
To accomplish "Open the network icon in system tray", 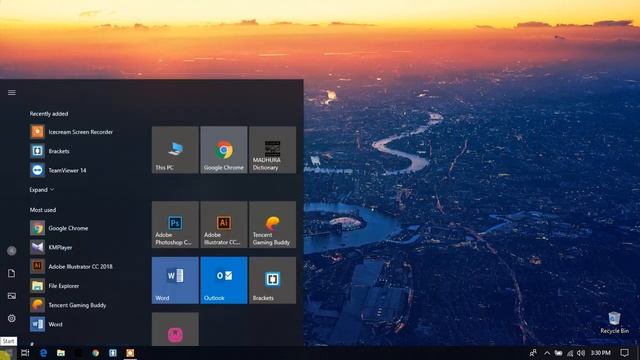I will click(x=570, y=353).
